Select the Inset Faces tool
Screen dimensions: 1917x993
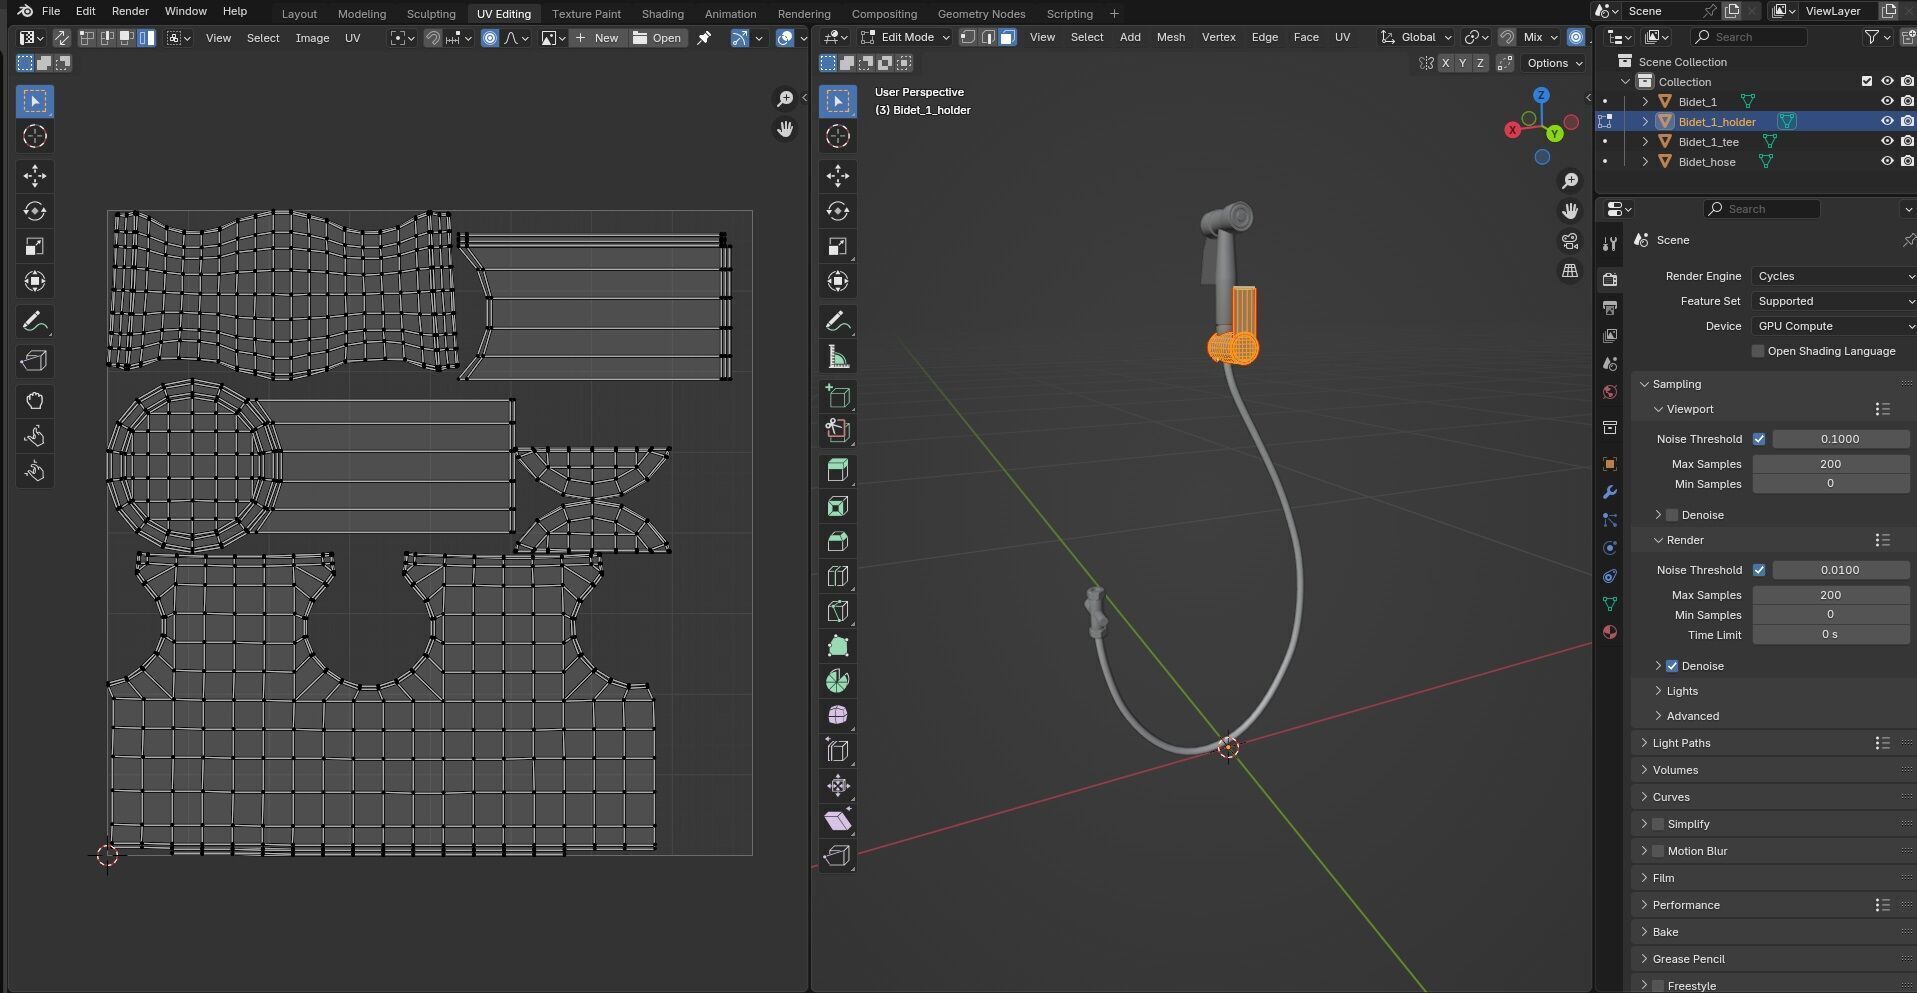point(838,506)
